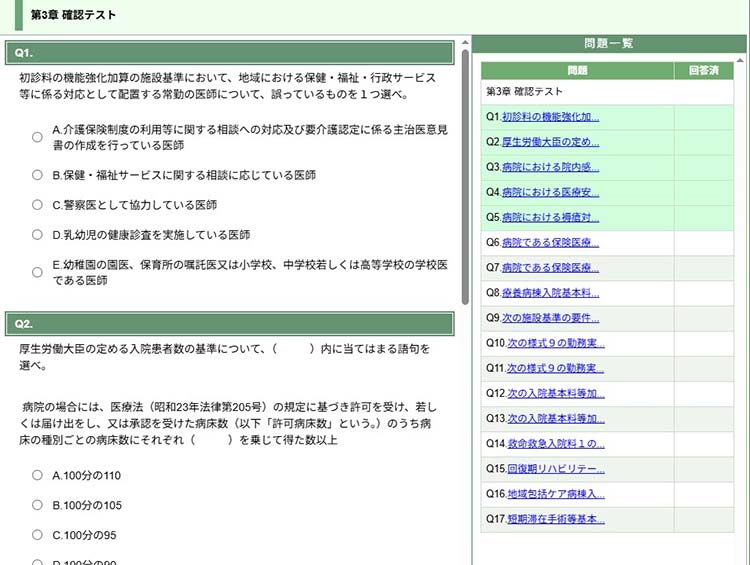Navigate to Q8 療養病棟入院基本料 link
Screen dimensions: 750x565
click(550, 293)
